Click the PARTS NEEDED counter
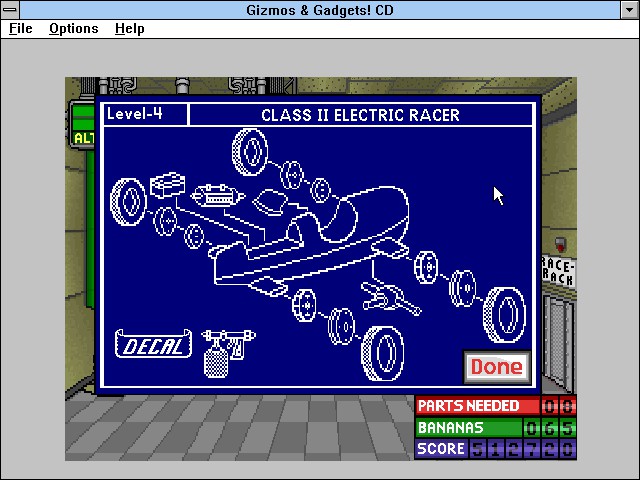The image size is (640, 480). (496, 406)
